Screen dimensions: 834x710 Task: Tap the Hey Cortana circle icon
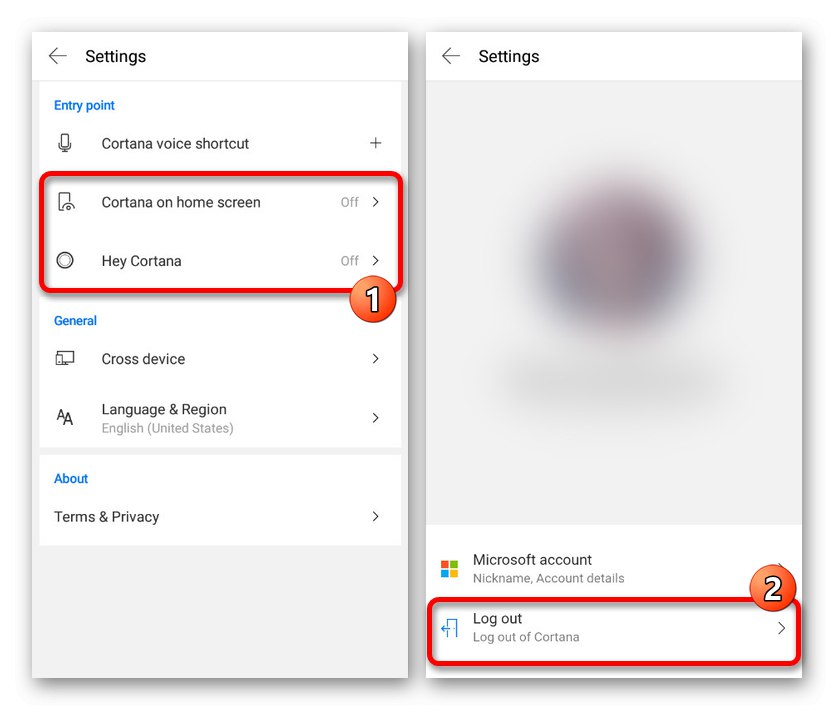pyautogui.click(x=65, y=261)
